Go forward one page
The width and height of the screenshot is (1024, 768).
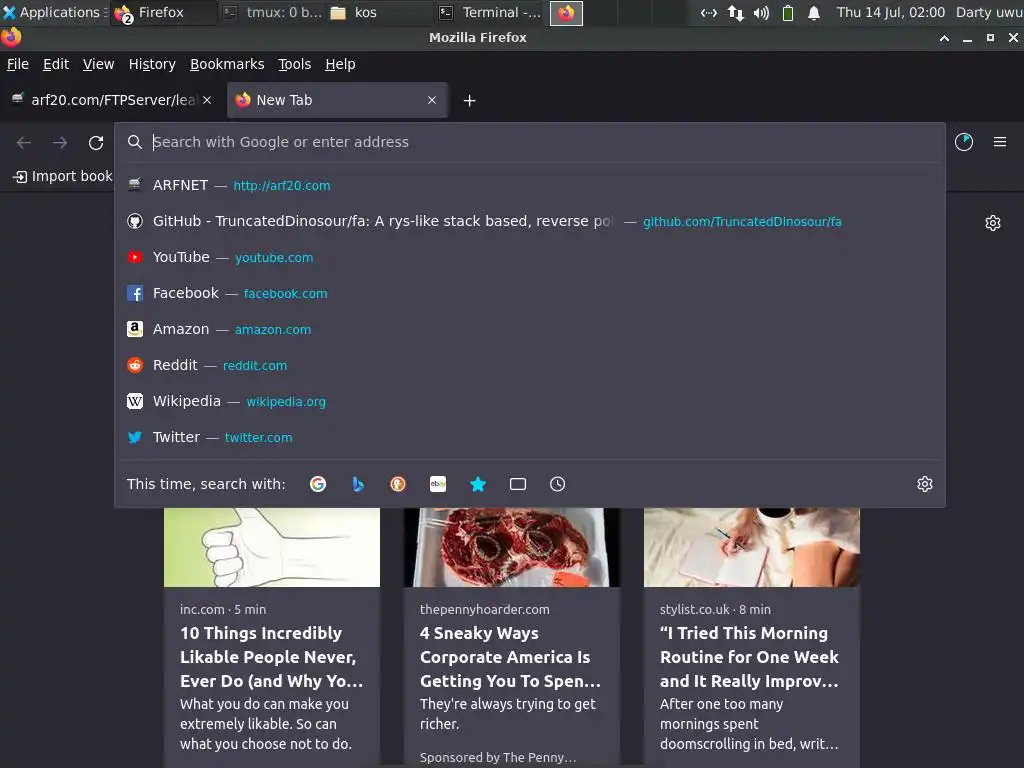click(x=60, y=142)
